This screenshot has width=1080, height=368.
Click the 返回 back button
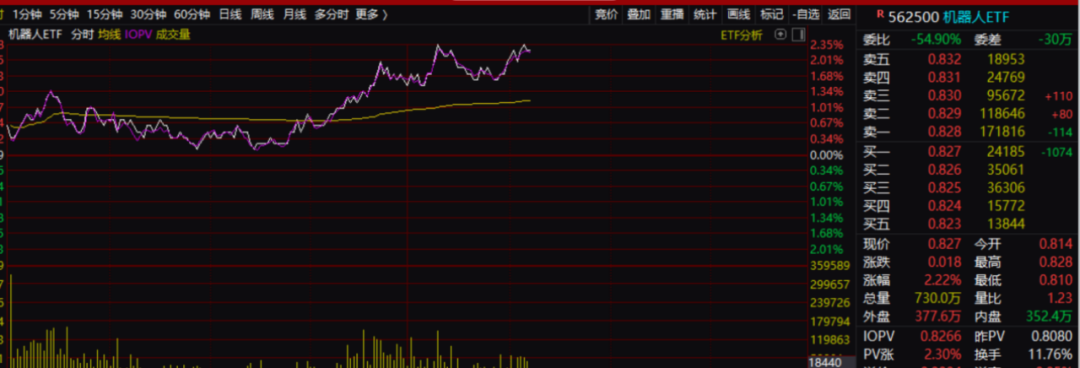tap(839, 14)
